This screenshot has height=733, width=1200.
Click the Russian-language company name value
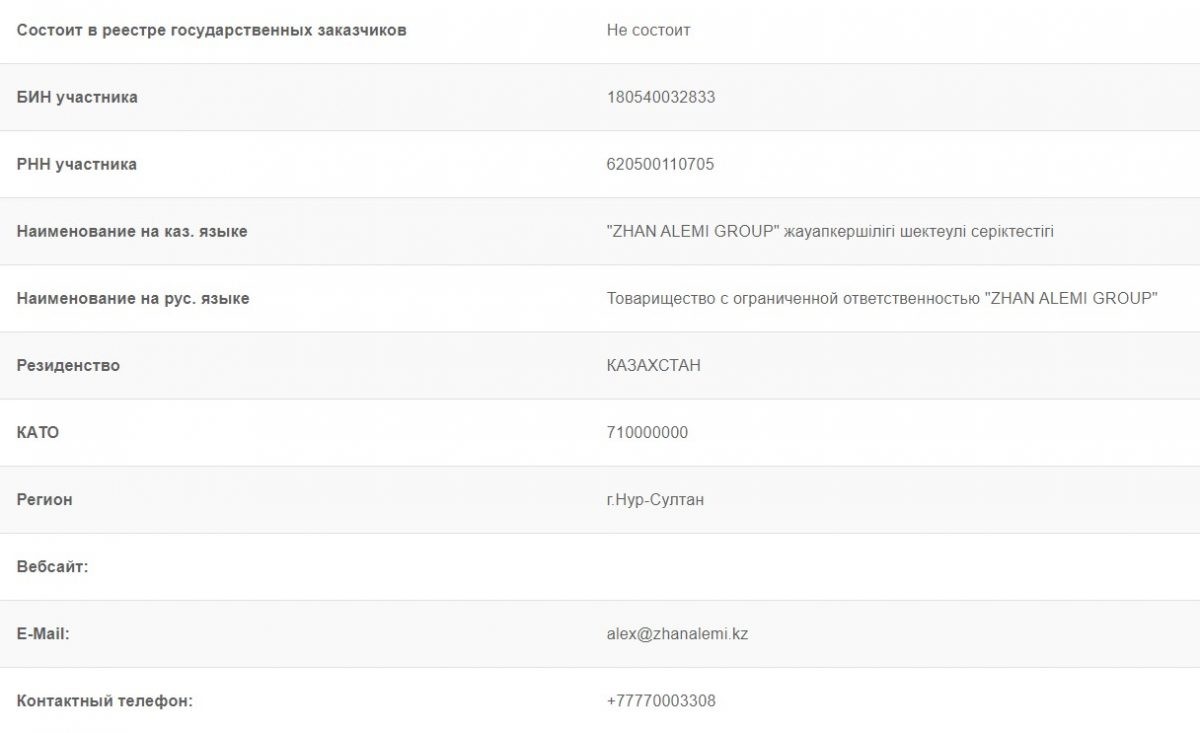(882, 298)
